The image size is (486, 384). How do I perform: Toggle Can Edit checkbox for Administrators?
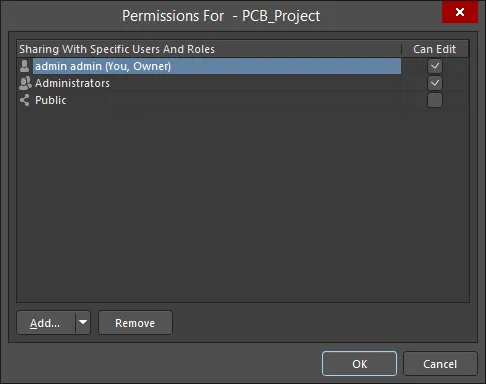coord(435,83)
